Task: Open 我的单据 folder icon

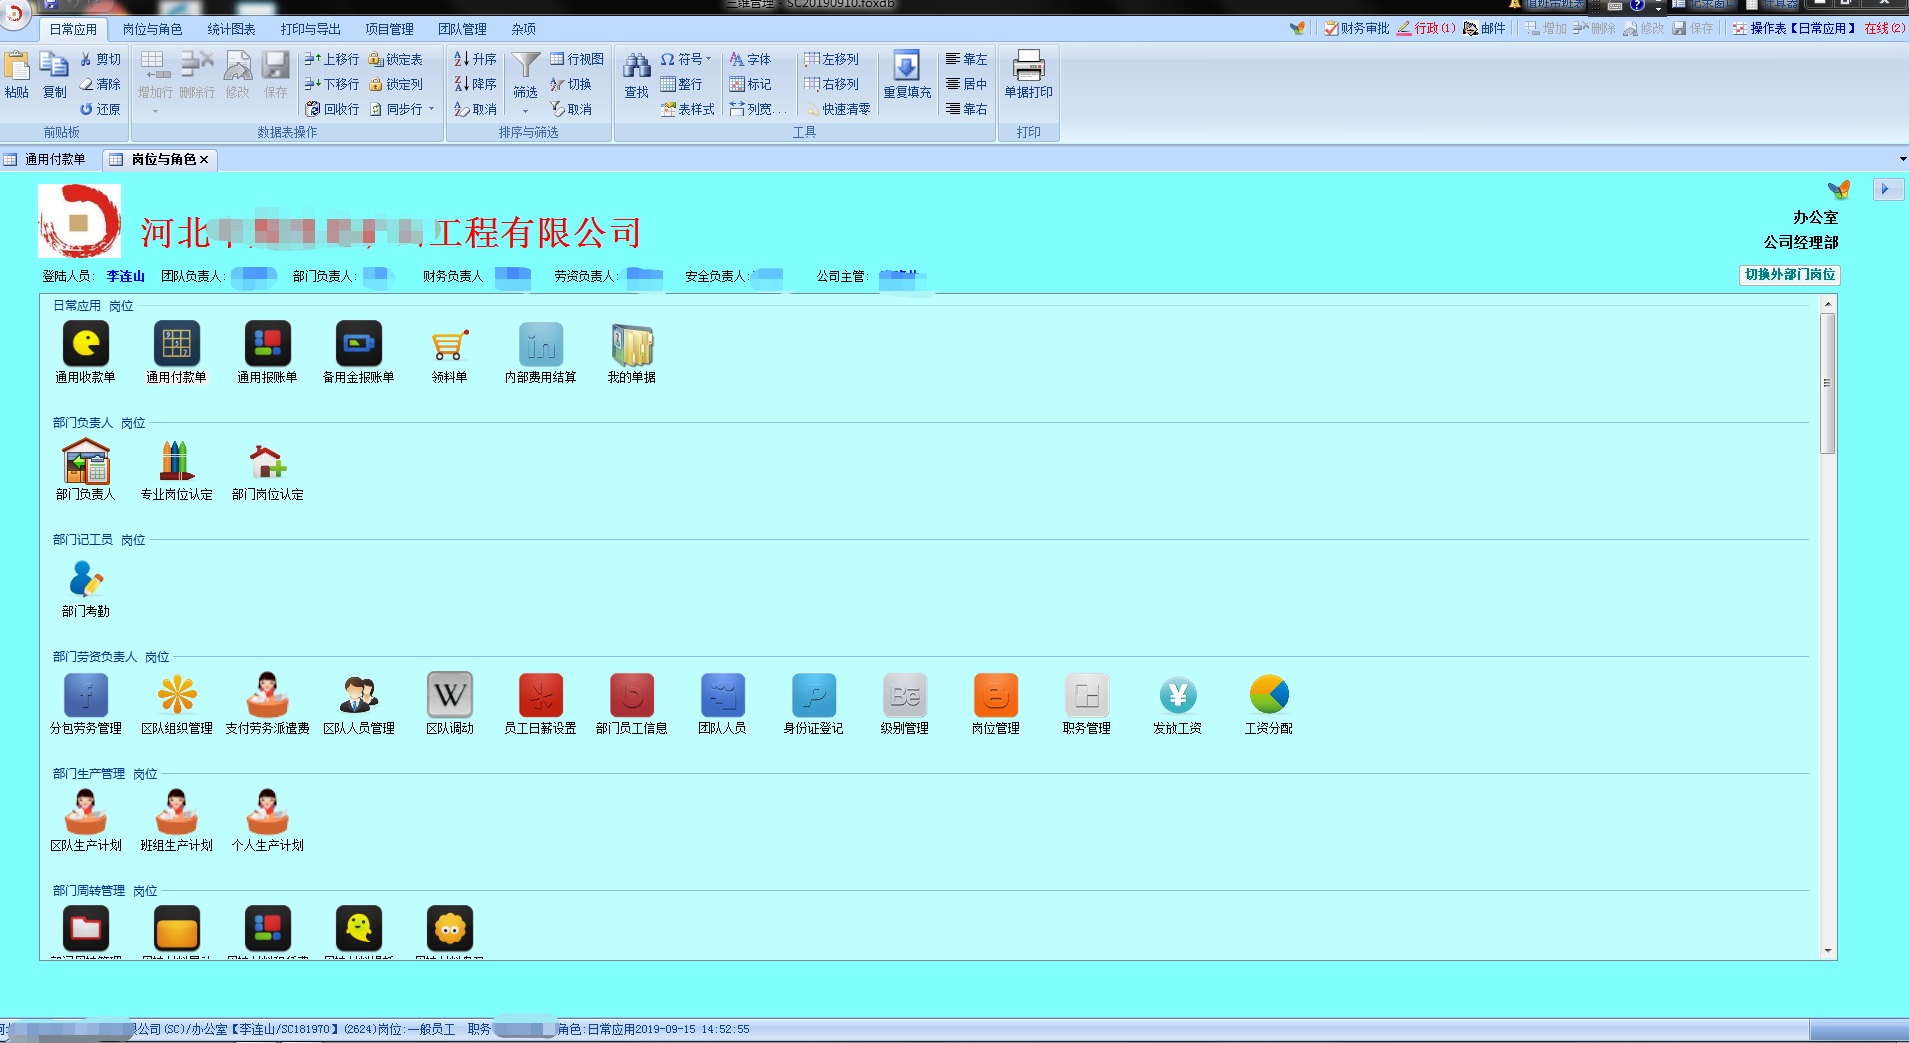Action: 631,345
